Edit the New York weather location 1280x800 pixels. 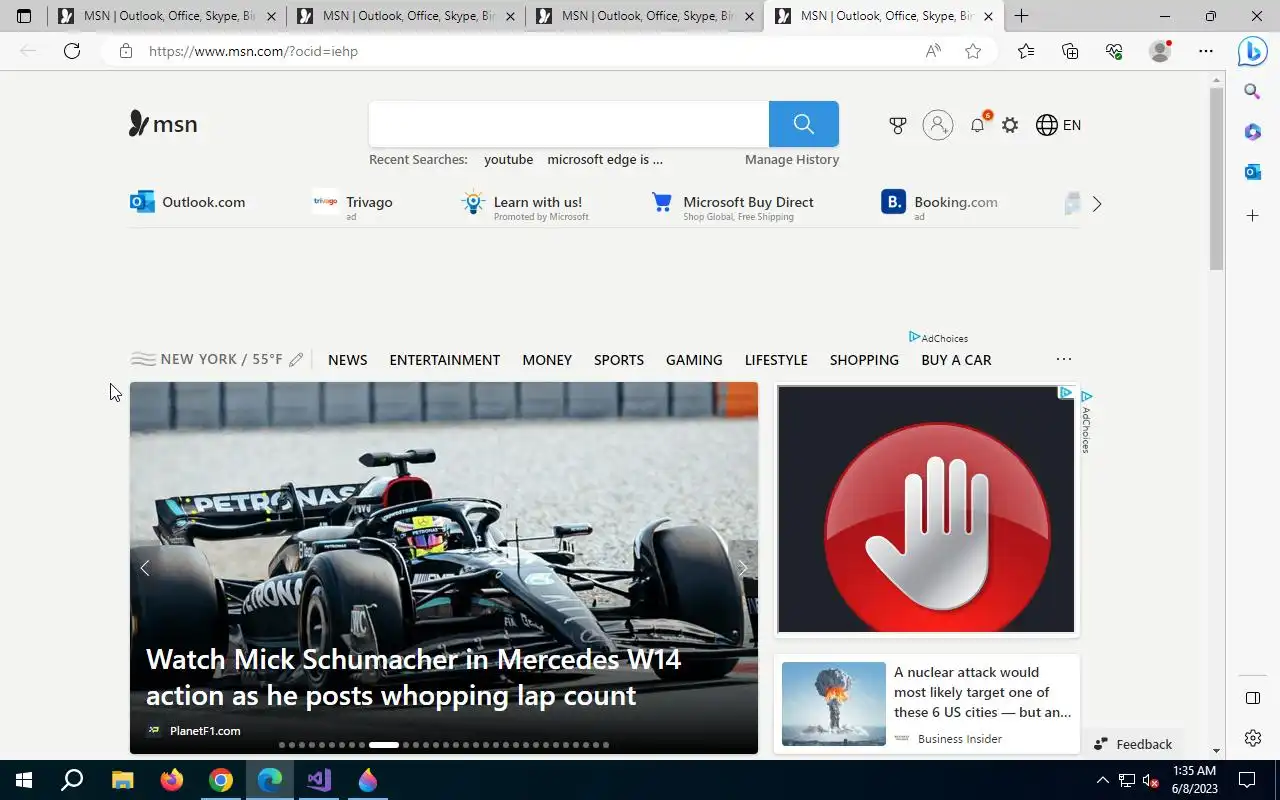(x=296, y=360)
